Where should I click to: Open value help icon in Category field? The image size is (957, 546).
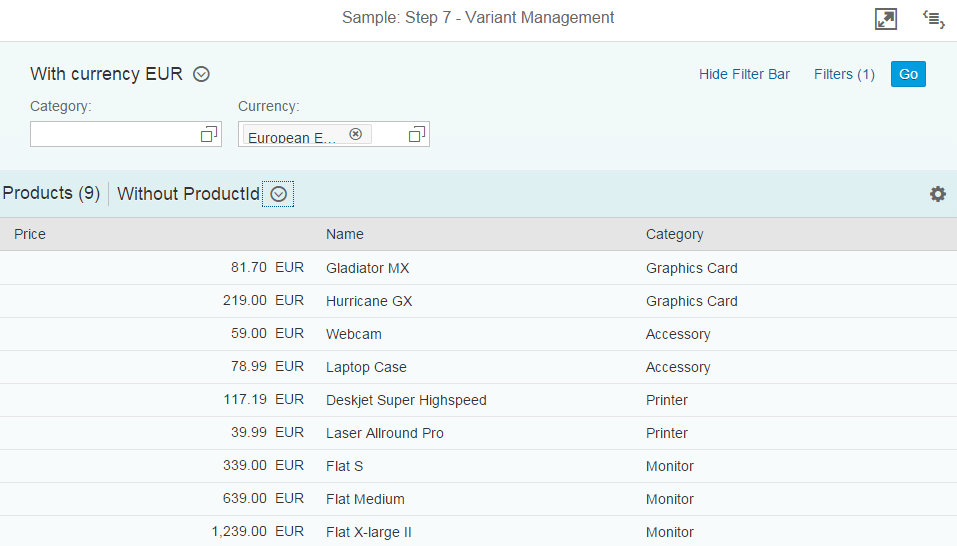[209, 134]
